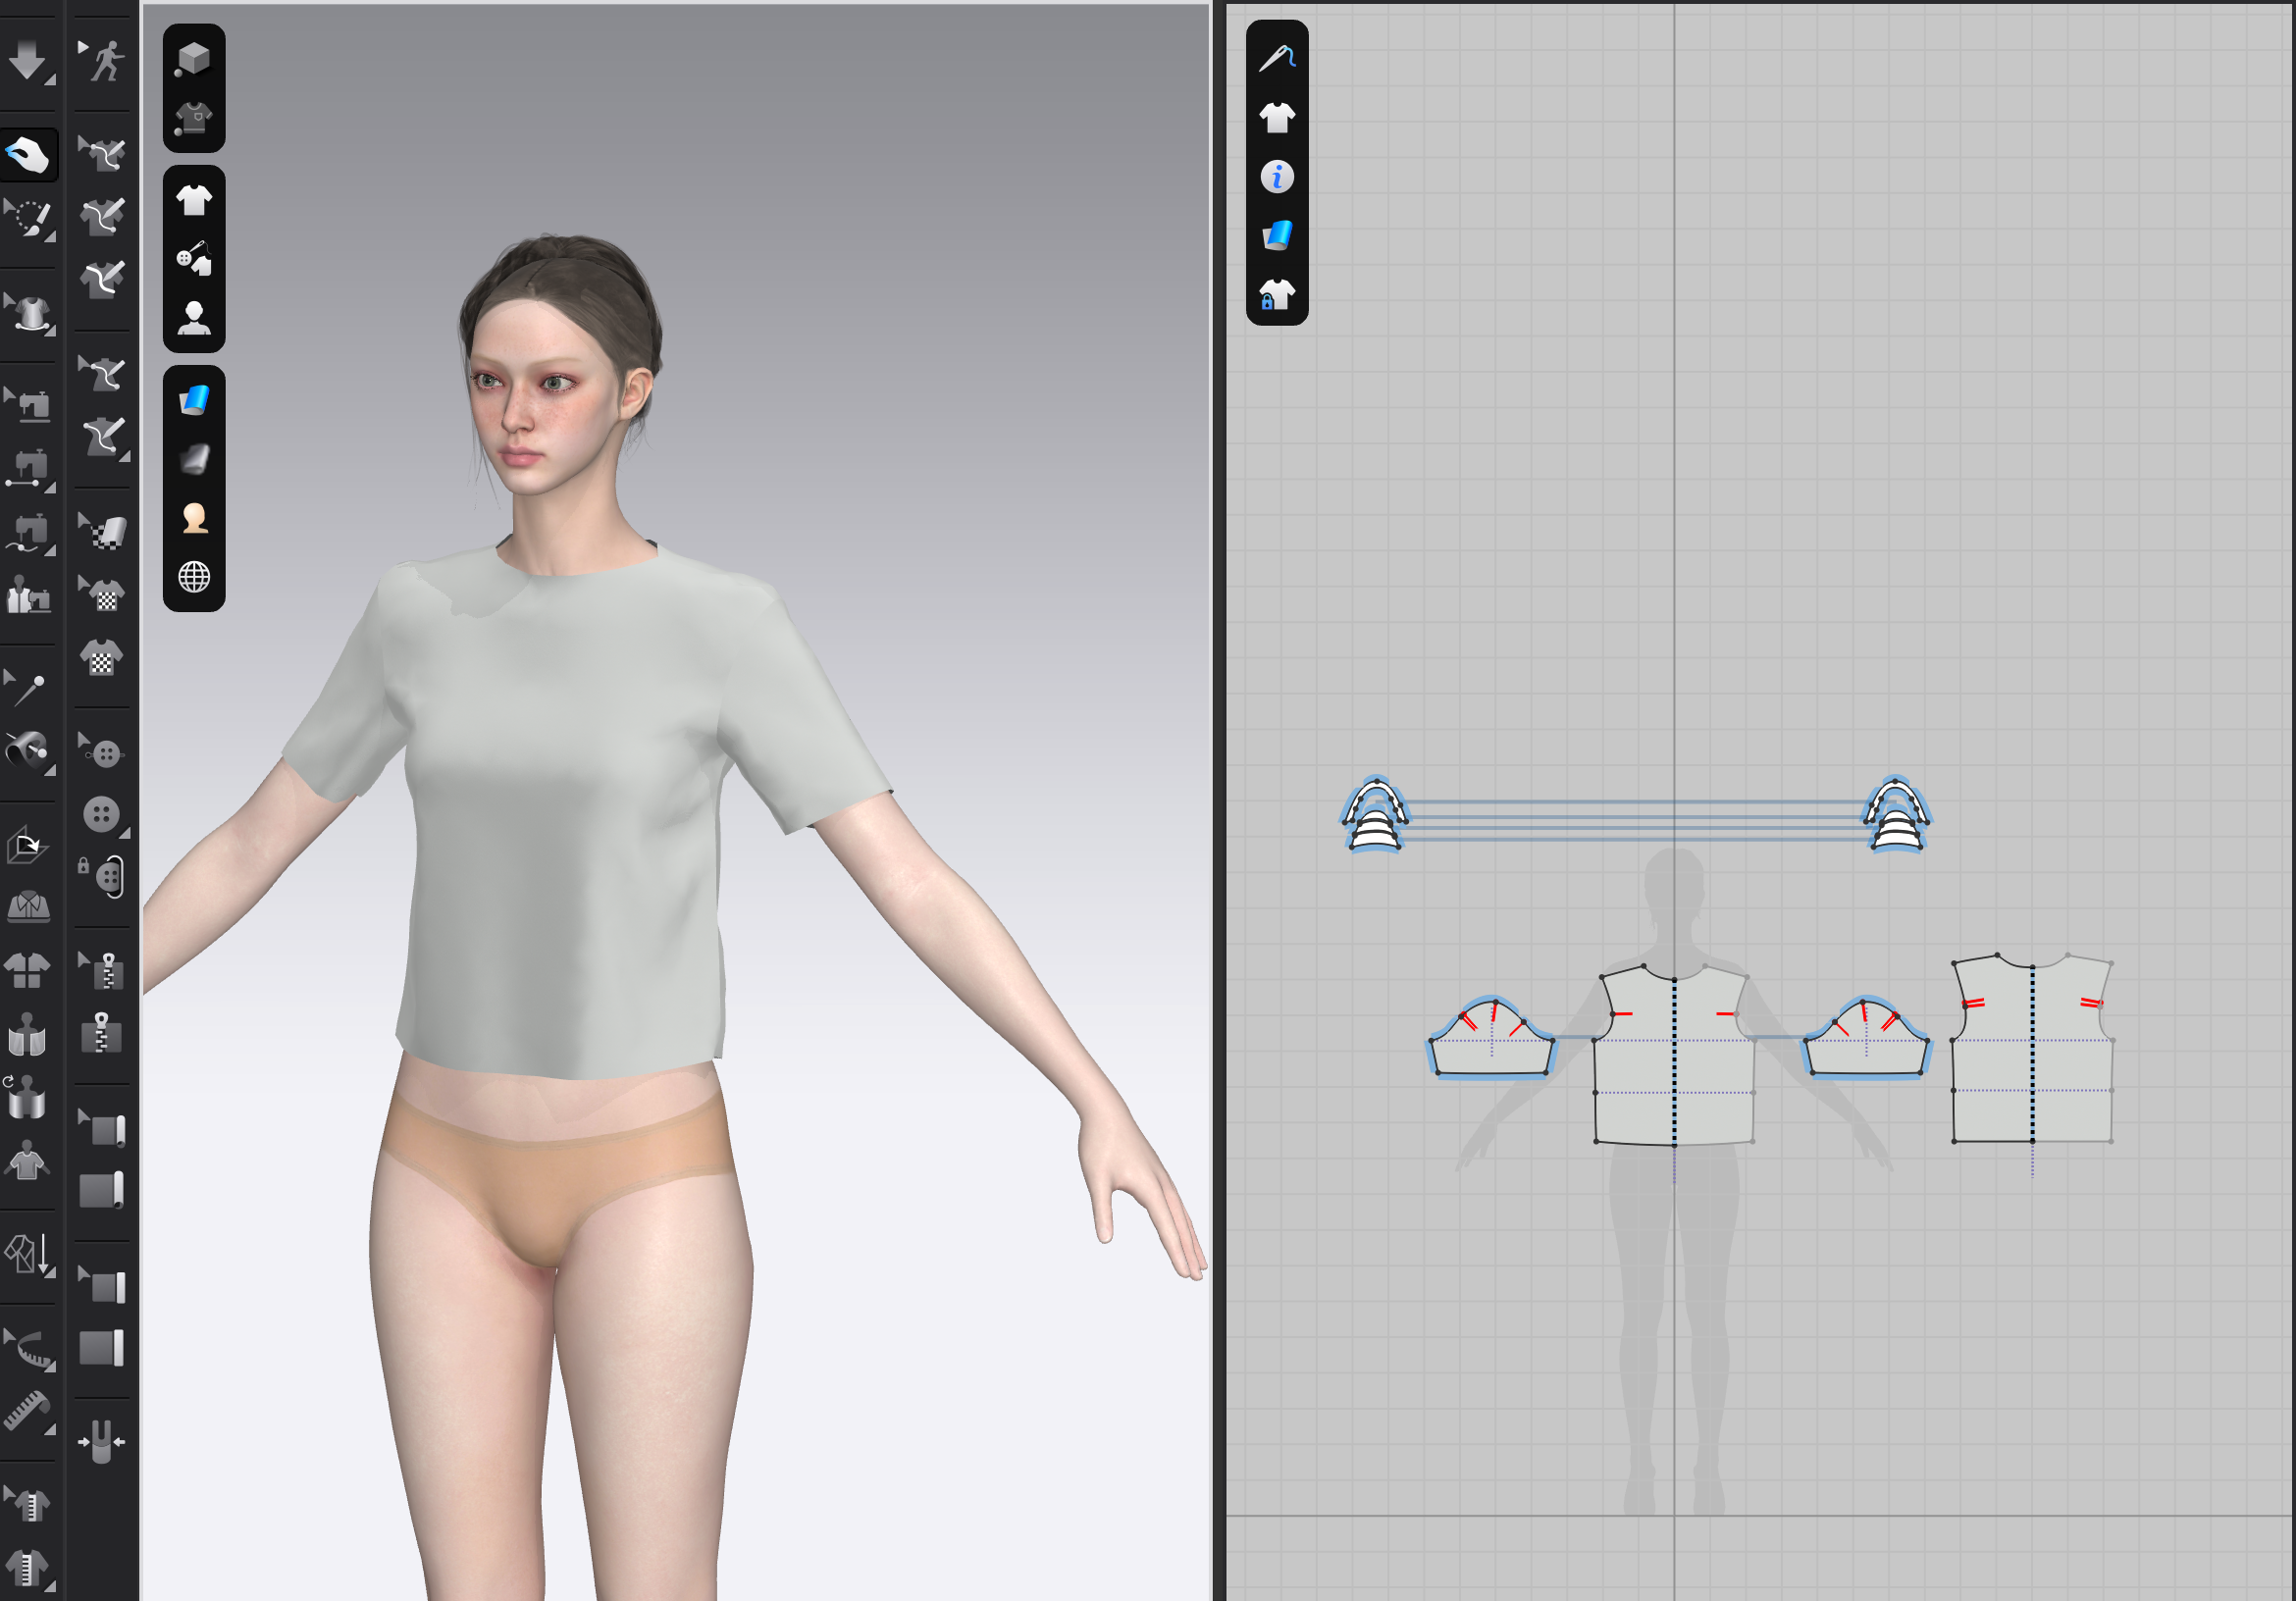The image size is (2296, 1601).
Task: Toggle avatar display bust icon
Action: coord(193,318)
